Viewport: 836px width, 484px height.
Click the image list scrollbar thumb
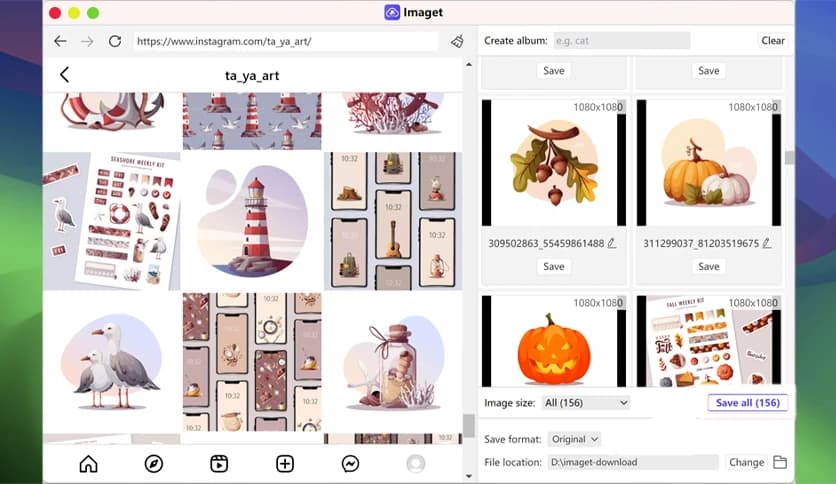pos(789,157)
